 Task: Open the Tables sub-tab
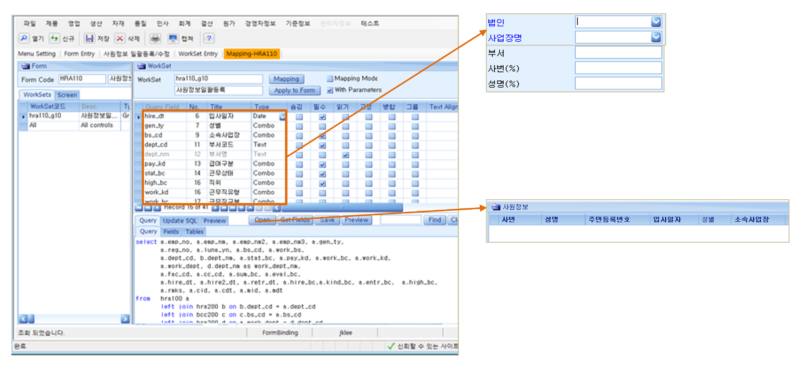(x=194, y=232)
